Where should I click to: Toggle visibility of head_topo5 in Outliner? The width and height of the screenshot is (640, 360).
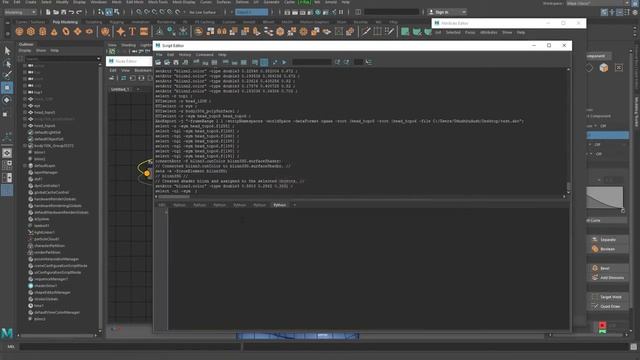(x=31, y=112)
